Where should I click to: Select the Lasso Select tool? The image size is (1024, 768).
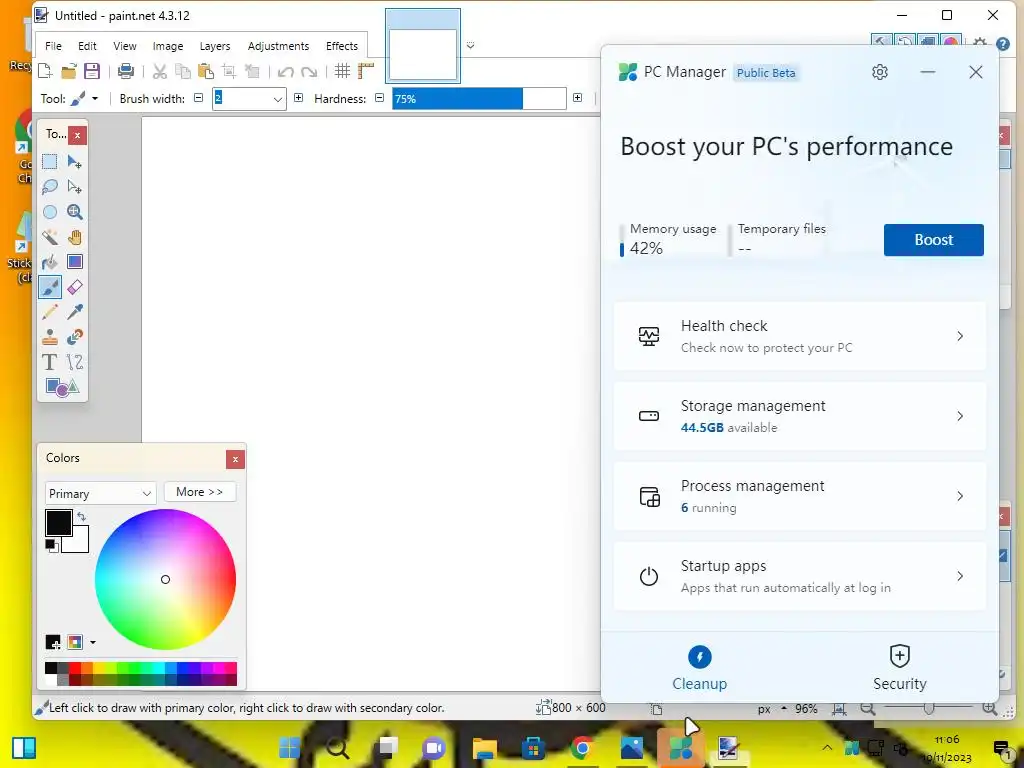coord(50,187)
